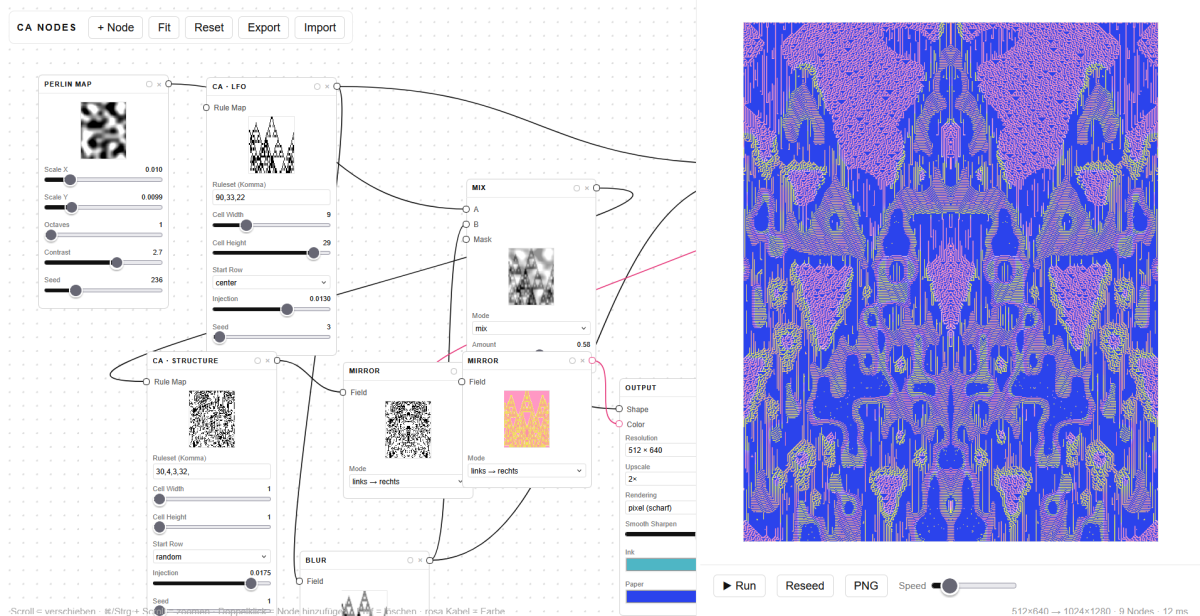The image size is (1200, 616).
Task: Click input port B on MIX node
Action: pos(466,224)
